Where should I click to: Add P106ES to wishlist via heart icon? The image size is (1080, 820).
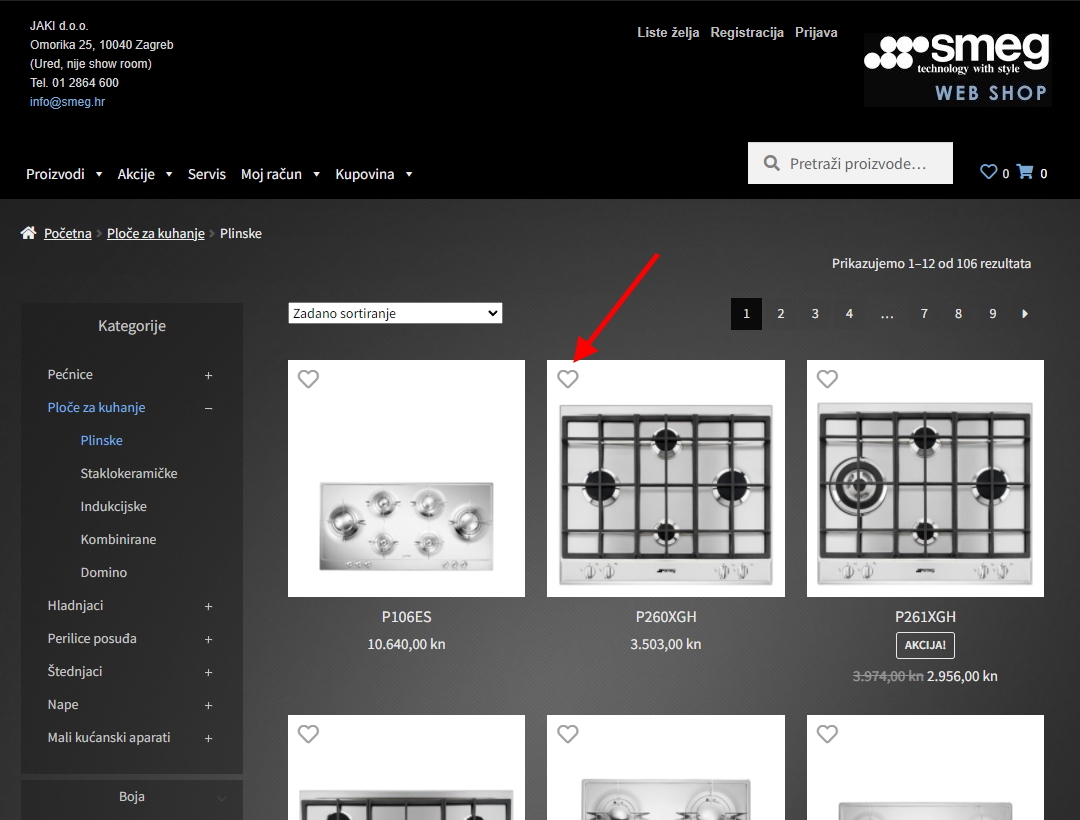point(308,379)
